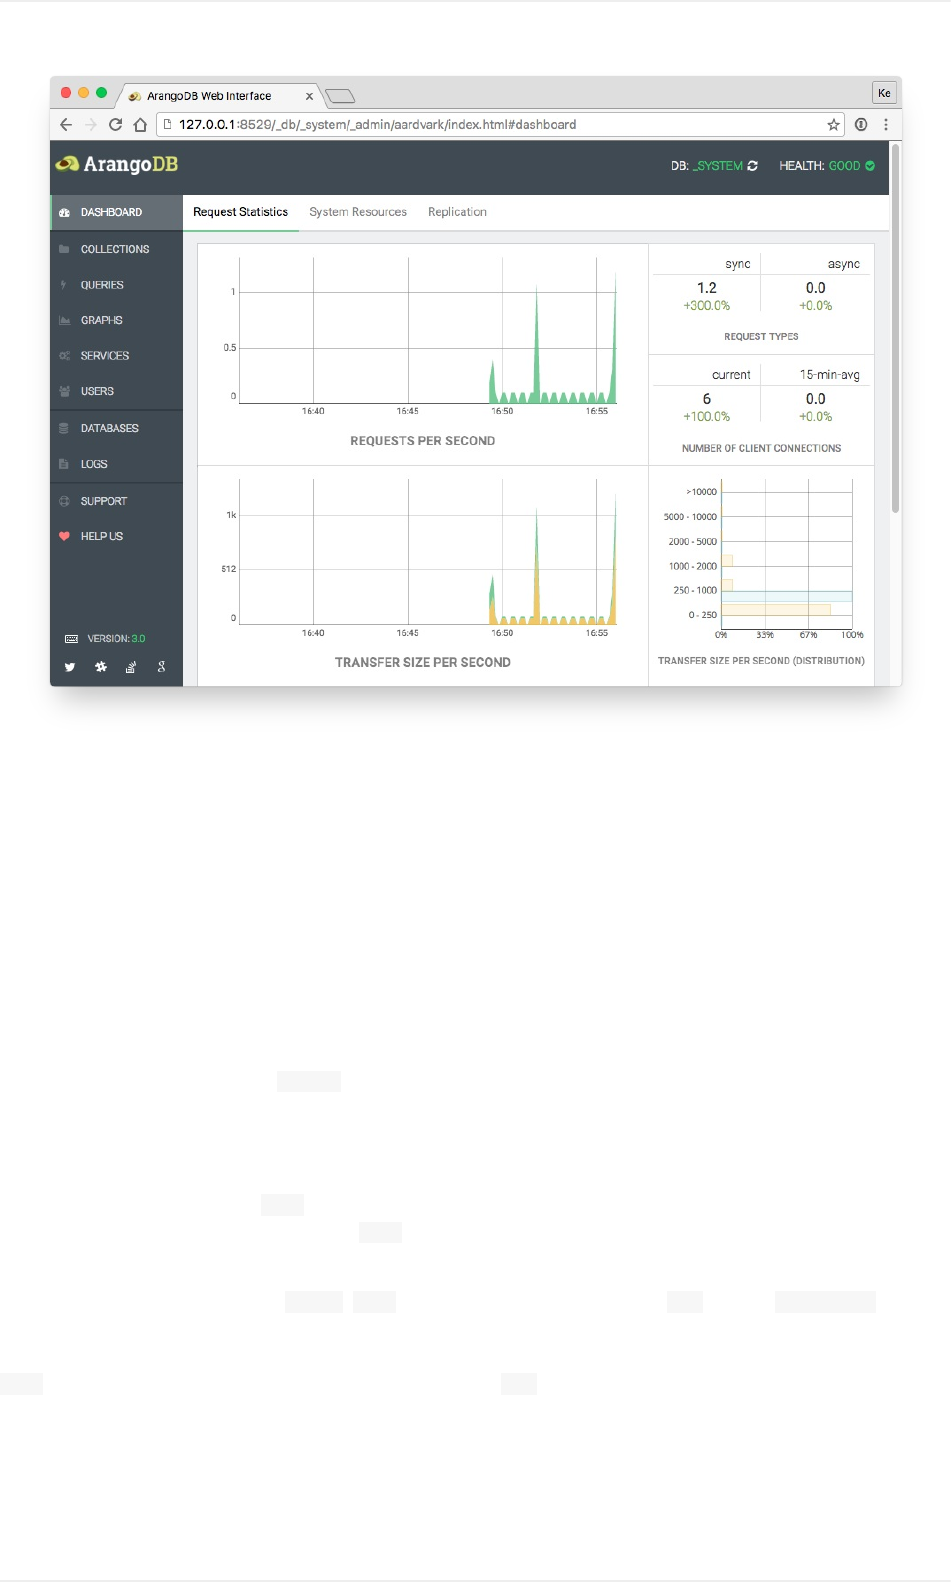Click the Users icon in the sidebar
The height and width of the screenshot is (1582, 951).
click(x=64, y=391)
